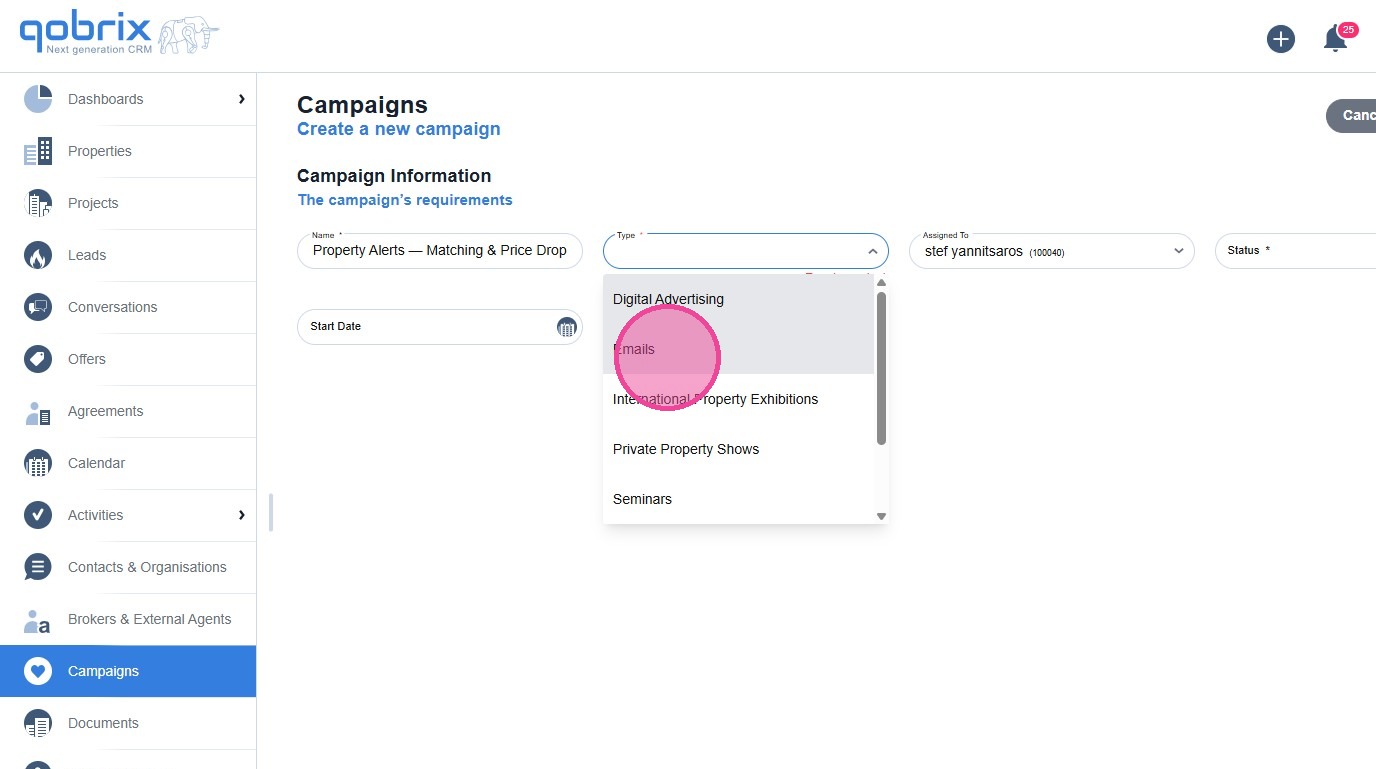Click the Qobrix logo
Viewport: 1376px width, 769px height.
[118, 35]
